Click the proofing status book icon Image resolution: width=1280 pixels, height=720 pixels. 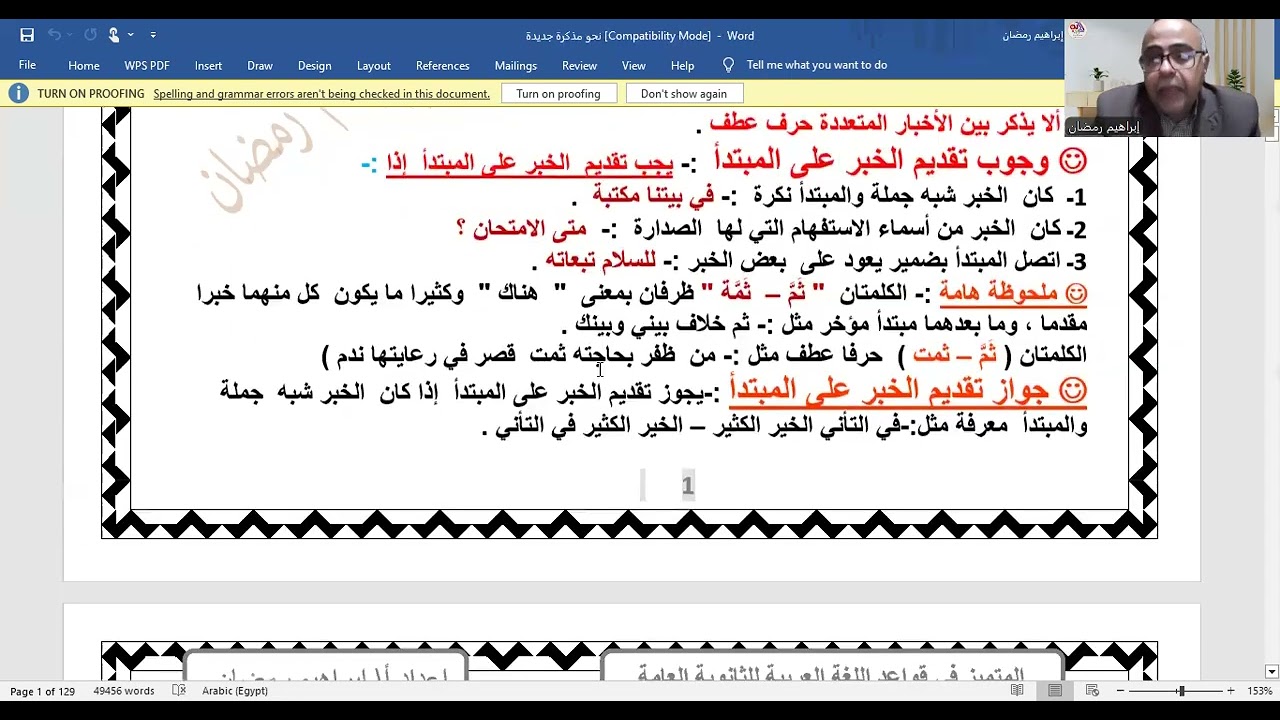(x=179, y=691)
